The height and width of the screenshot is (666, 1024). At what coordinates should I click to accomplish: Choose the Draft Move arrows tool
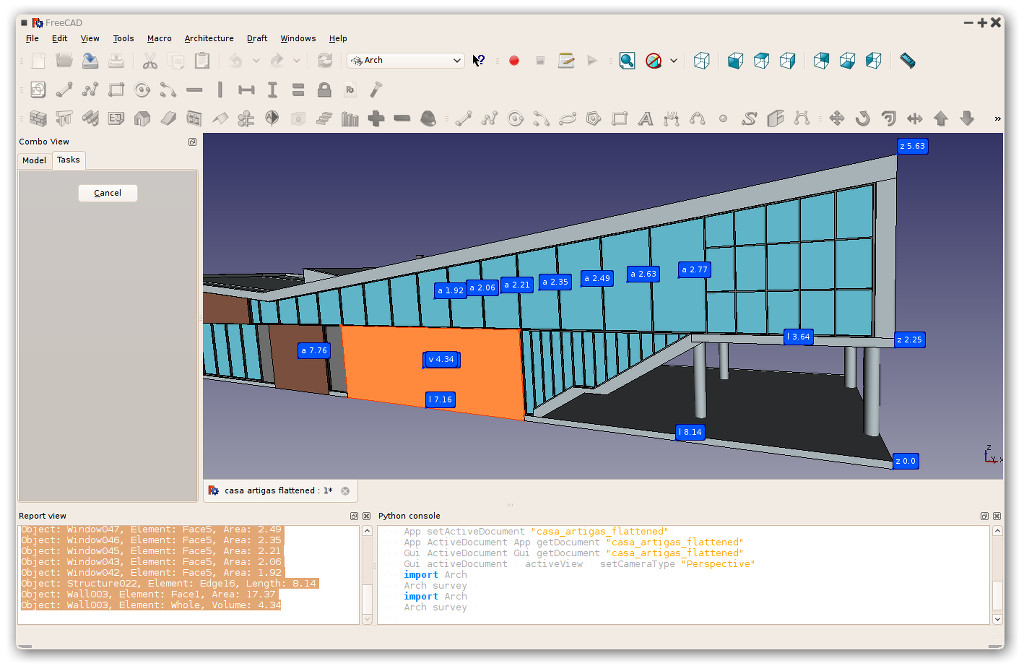[x=837, y=118]
